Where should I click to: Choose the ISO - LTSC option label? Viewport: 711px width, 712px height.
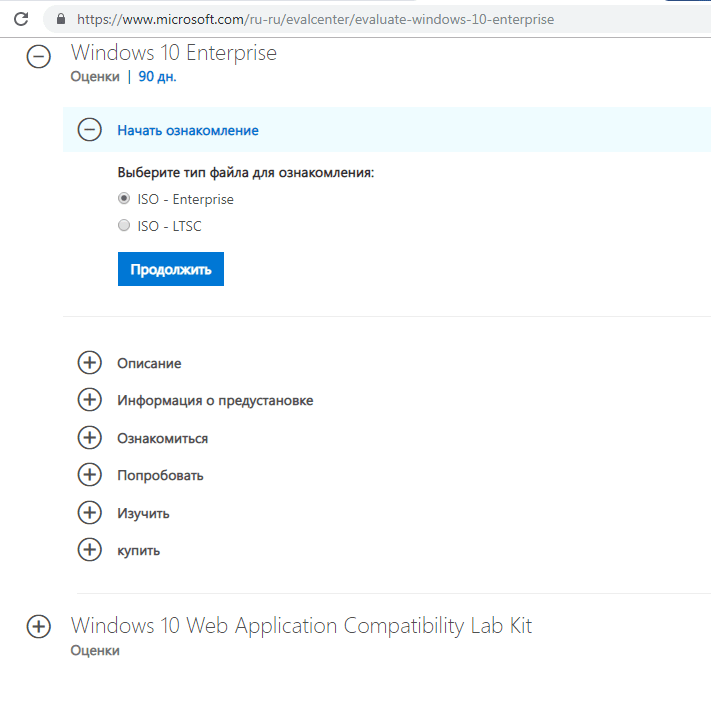click(169, 226)
